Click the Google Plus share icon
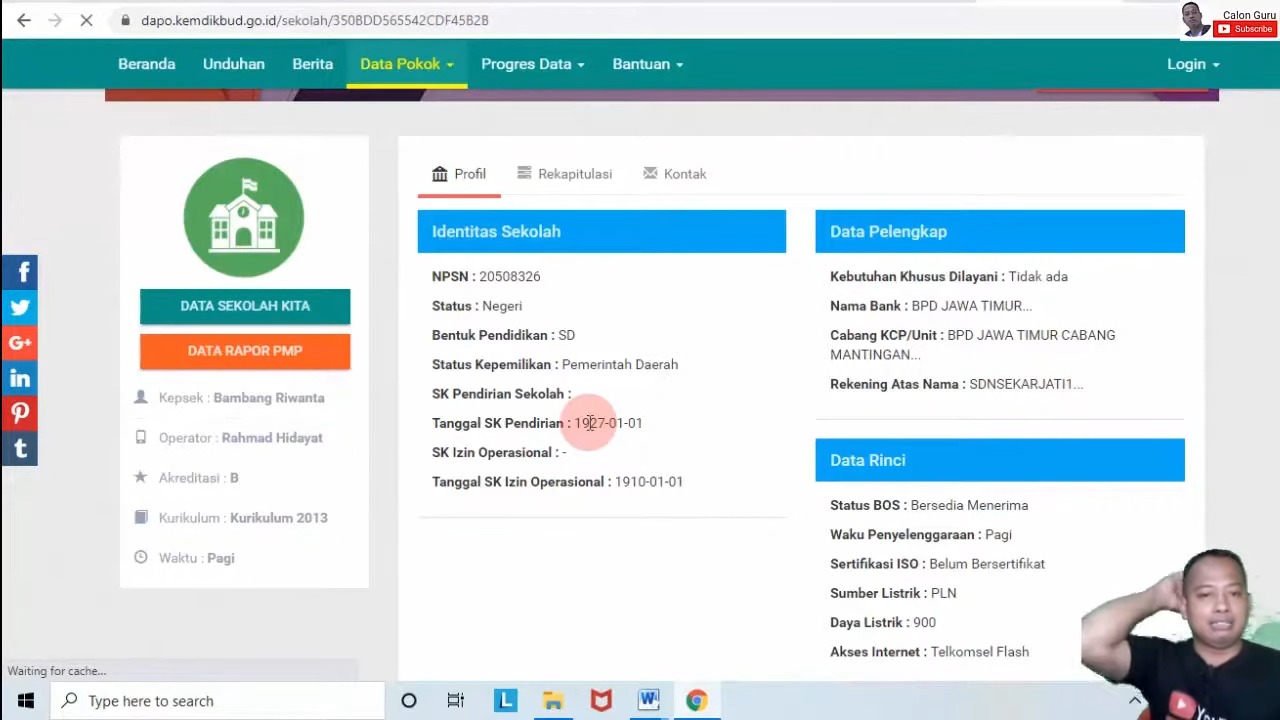 (20, 343)
